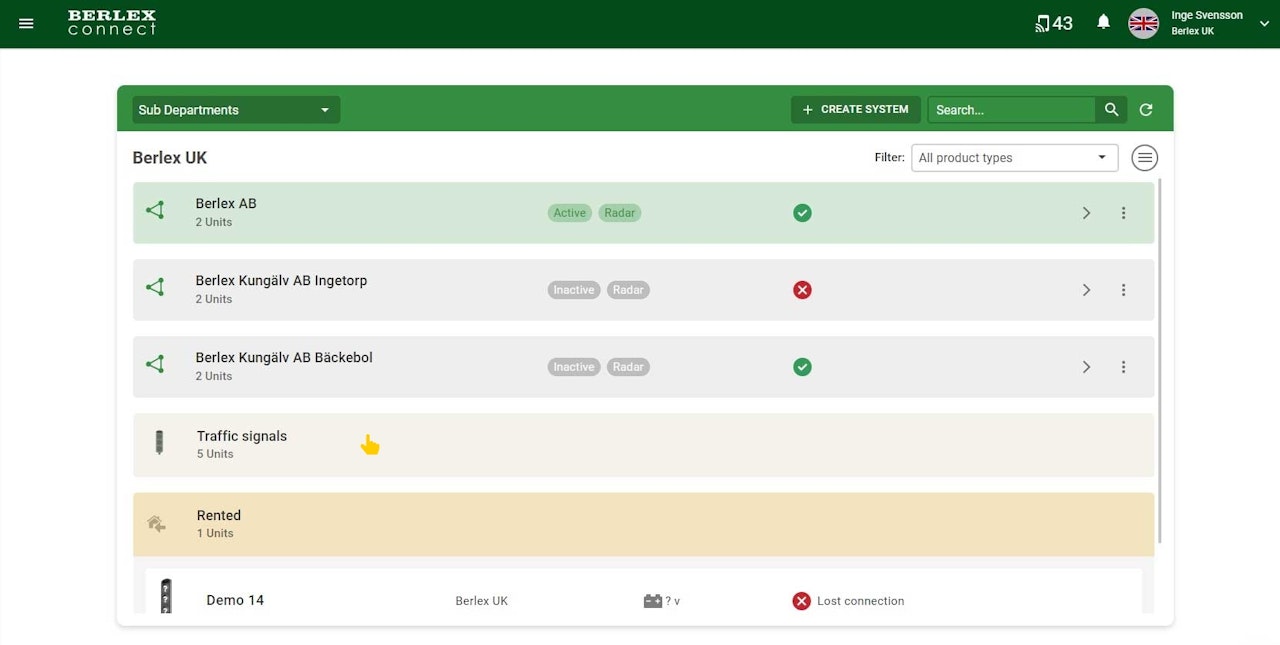Toggle the list view mode icon
This screenshot has width=1280, height=645.
click(x=1145, y=158)
